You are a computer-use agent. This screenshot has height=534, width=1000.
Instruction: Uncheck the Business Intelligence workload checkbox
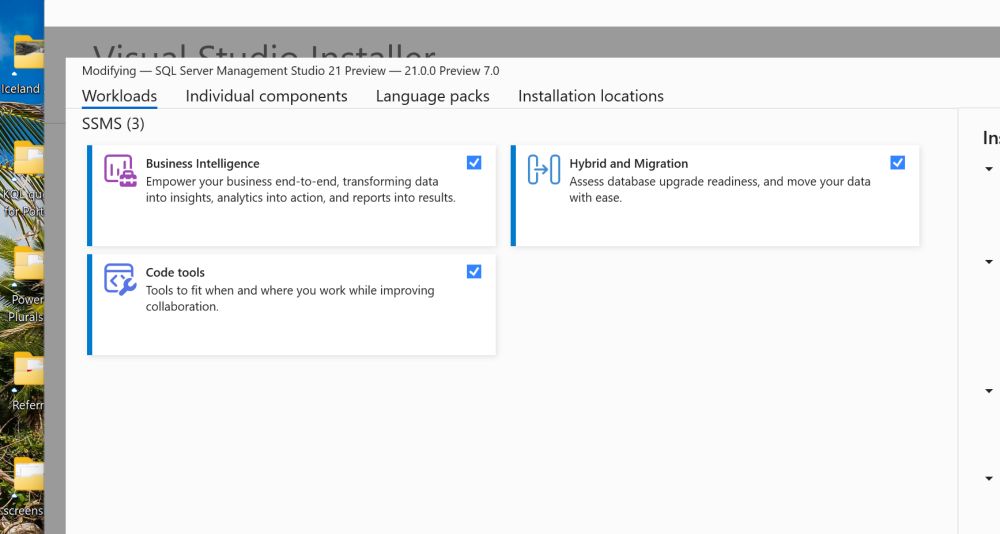tap(474, 162)
